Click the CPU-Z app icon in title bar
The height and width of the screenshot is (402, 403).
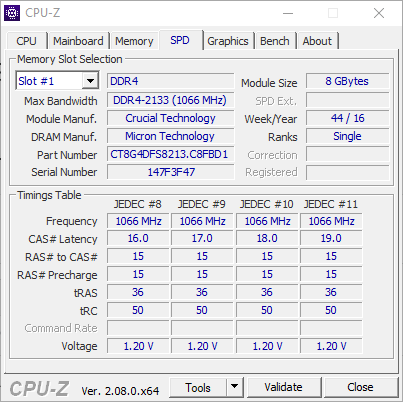pos(12,13)
